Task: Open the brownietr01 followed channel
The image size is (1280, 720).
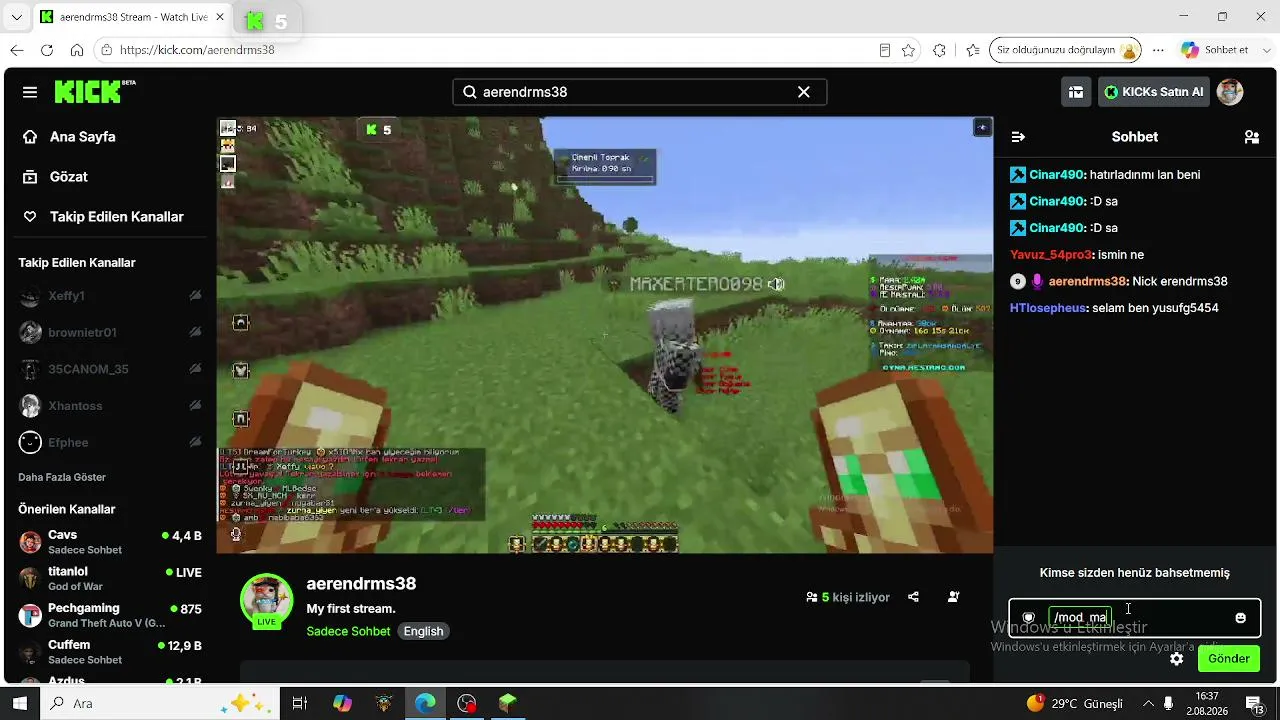Action: 110,332
